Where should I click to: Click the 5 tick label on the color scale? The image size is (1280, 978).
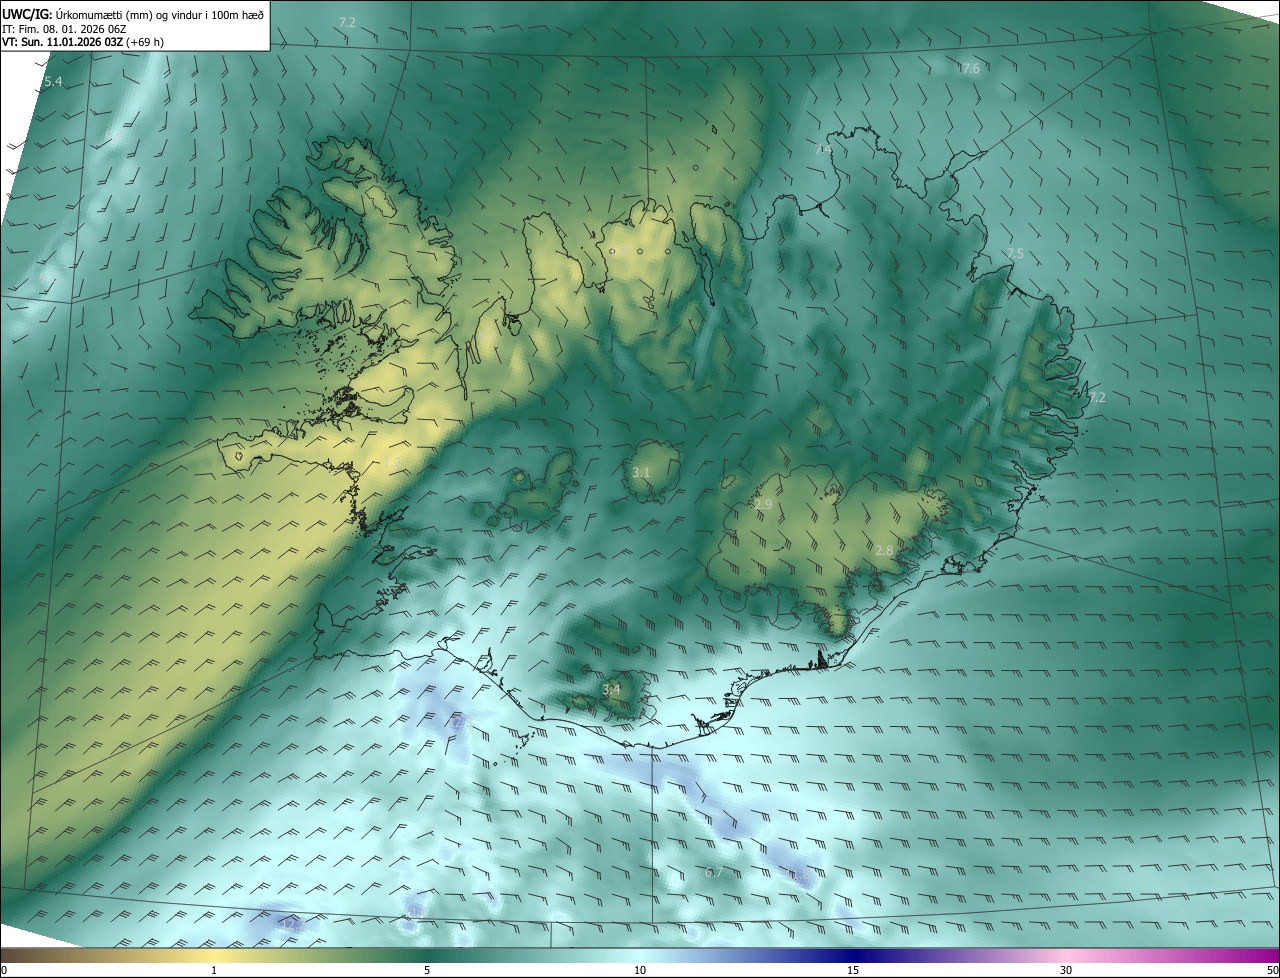click(427, 971)
